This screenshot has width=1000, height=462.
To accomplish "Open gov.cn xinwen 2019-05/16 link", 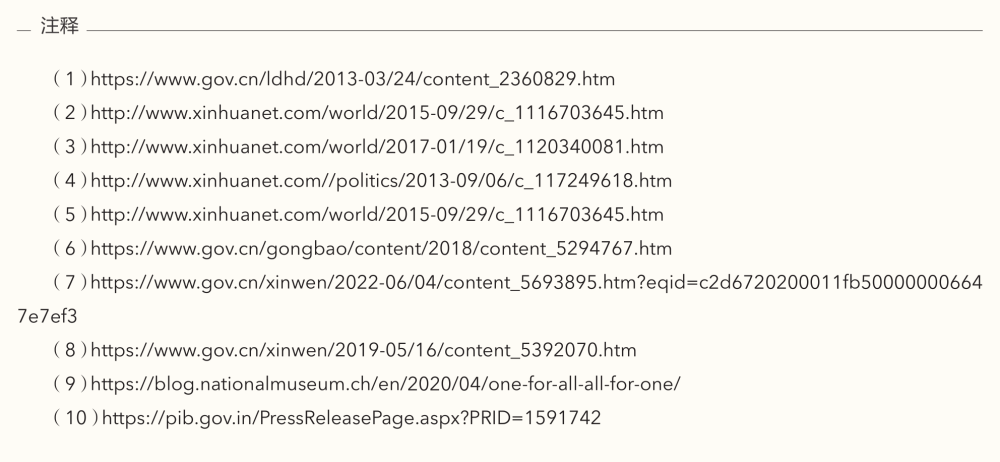I will (x=364, y=350).
